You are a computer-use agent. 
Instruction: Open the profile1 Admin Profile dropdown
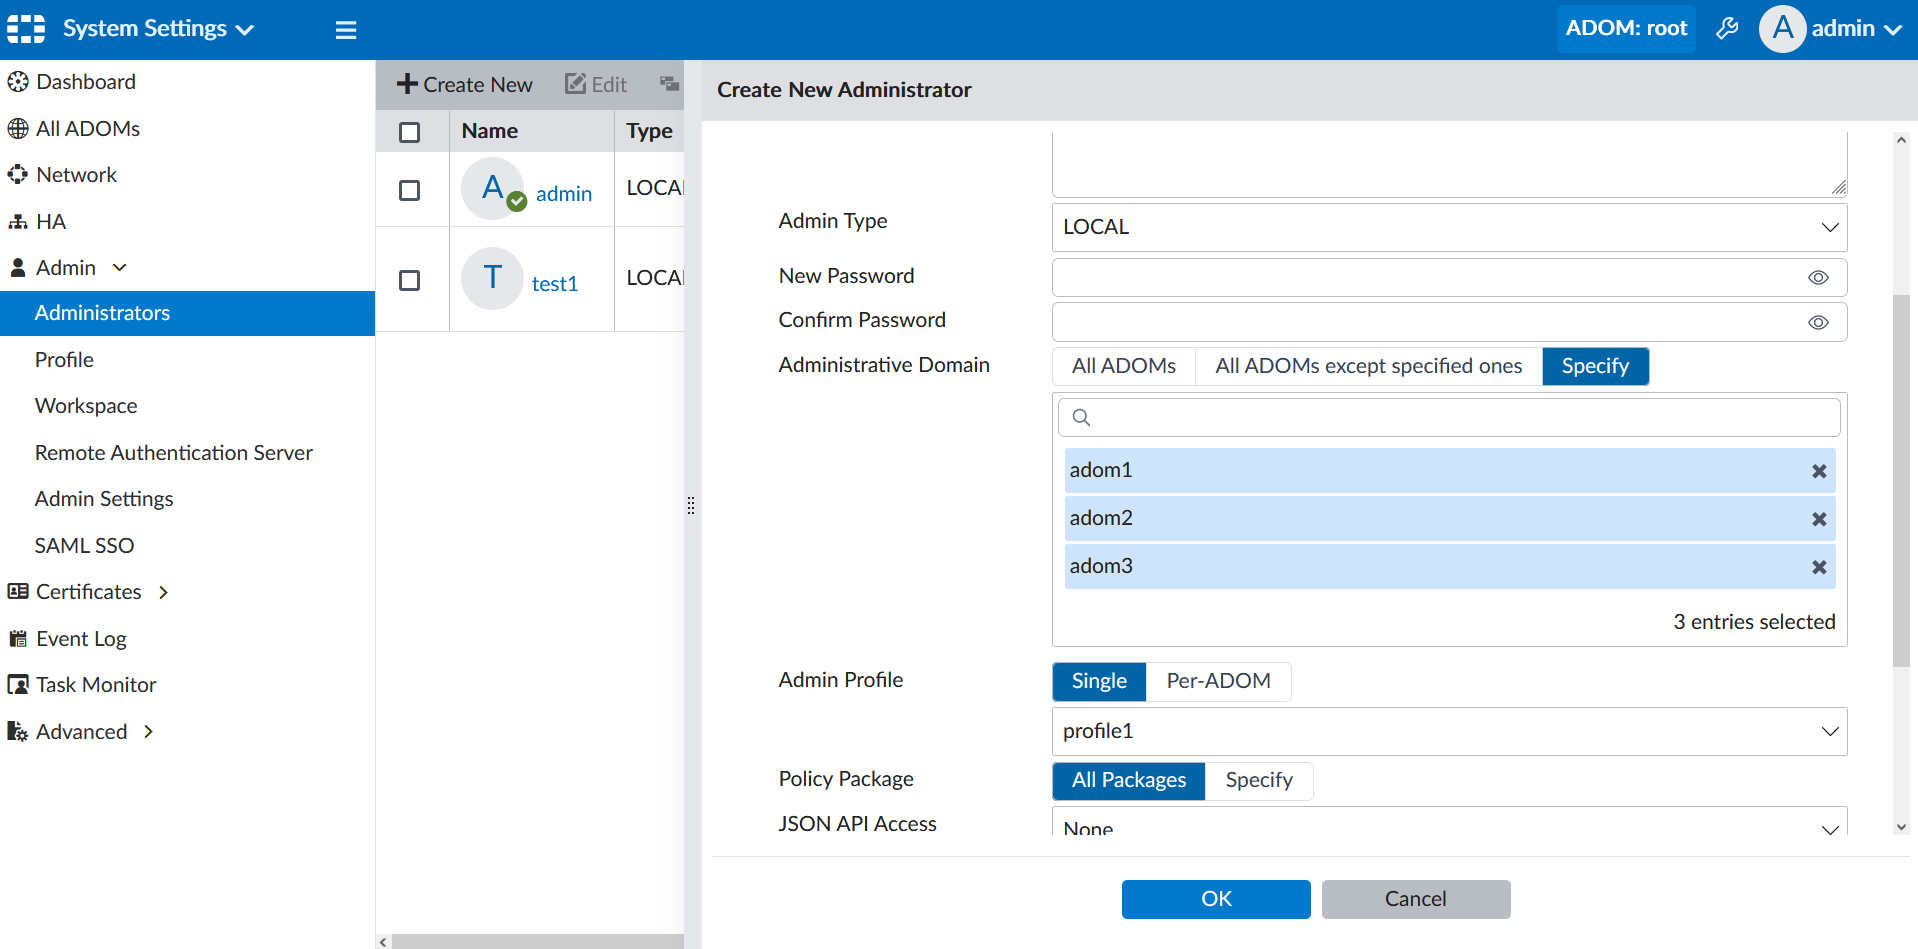[1448, 732]
